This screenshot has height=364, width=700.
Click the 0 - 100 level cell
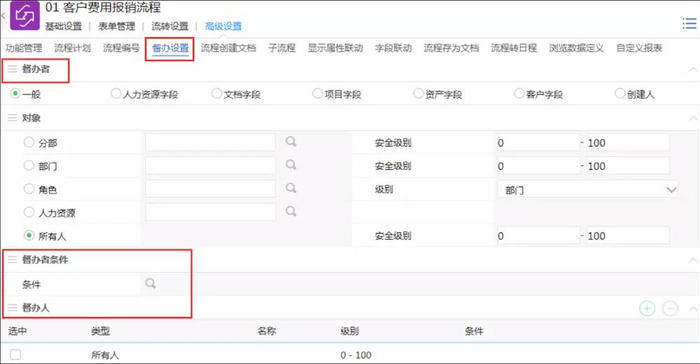point(356,355)
